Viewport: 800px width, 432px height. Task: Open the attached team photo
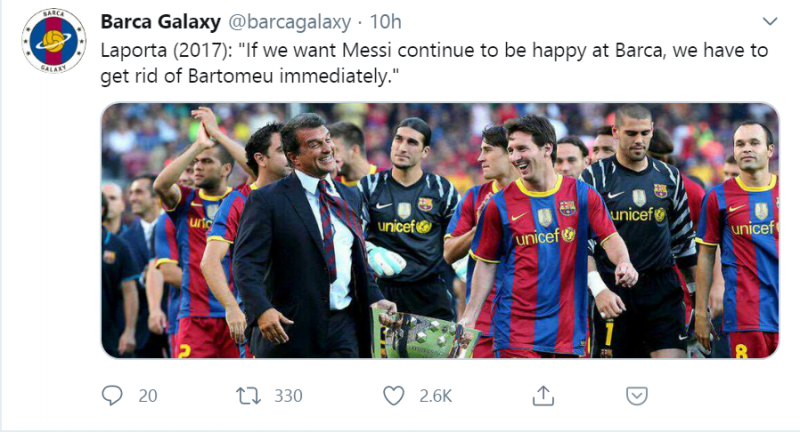440,230
